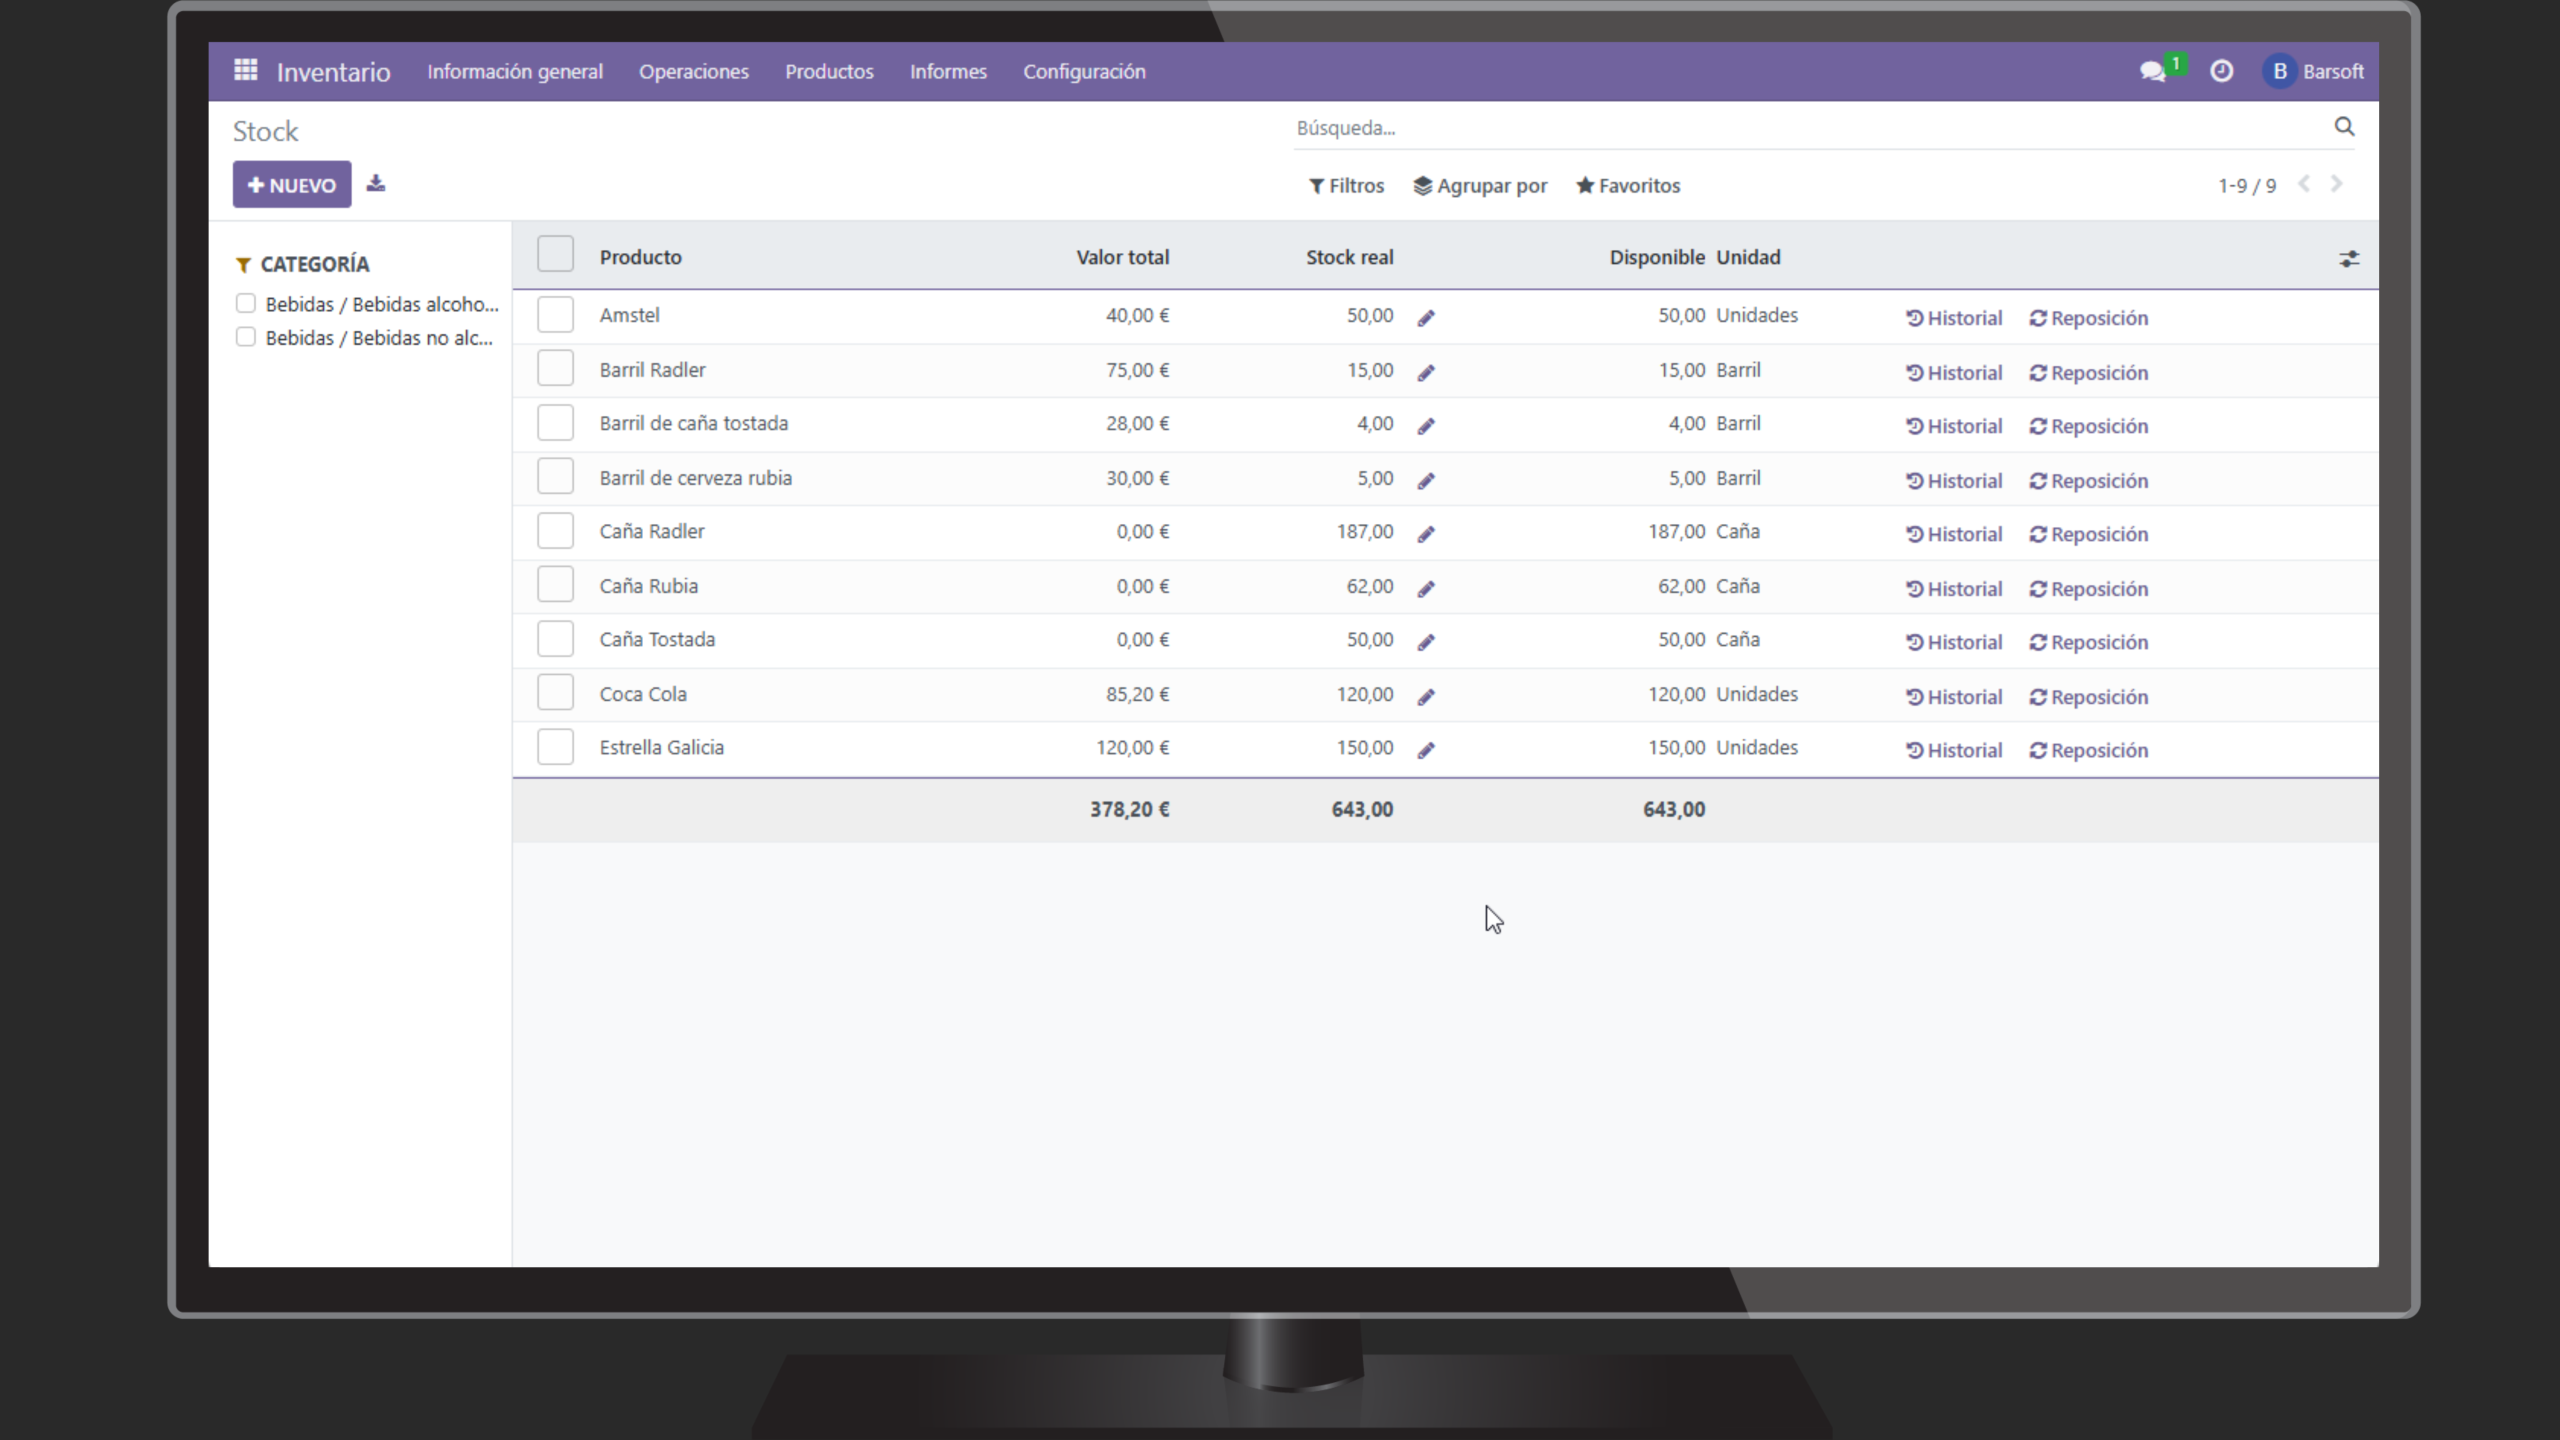Open the Operaciones menu
Viewport: 2560px width, 1440px height.
pyautogui.click(x=693, y=72)
